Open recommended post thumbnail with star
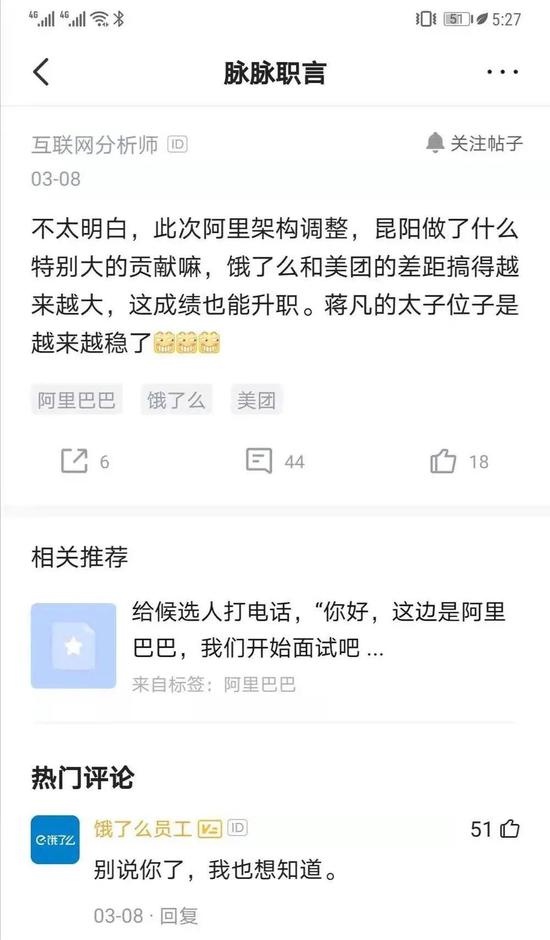Viewport: 550px width, 940px height. click(73, 646)
